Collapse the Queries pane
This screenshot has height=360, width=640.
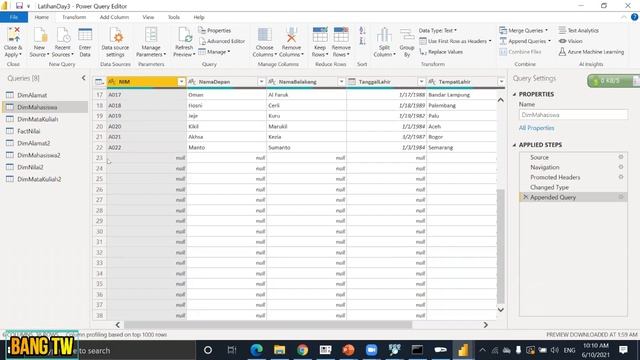click(84, 78)
